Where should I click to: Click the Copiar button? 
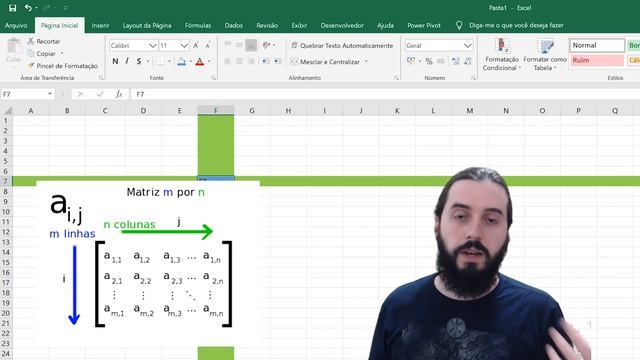(42, 53)
